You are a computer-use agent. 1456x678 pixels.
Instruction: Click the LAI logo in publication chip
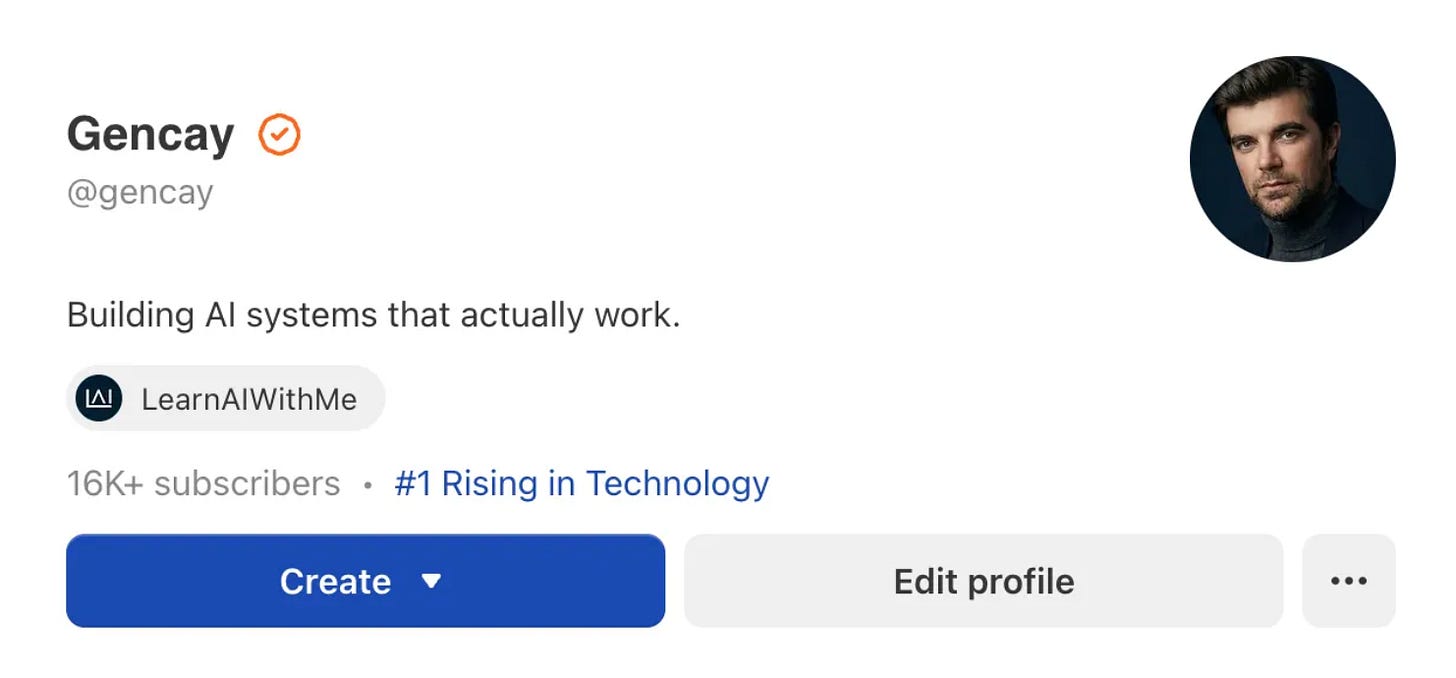[x=99, y=399]
